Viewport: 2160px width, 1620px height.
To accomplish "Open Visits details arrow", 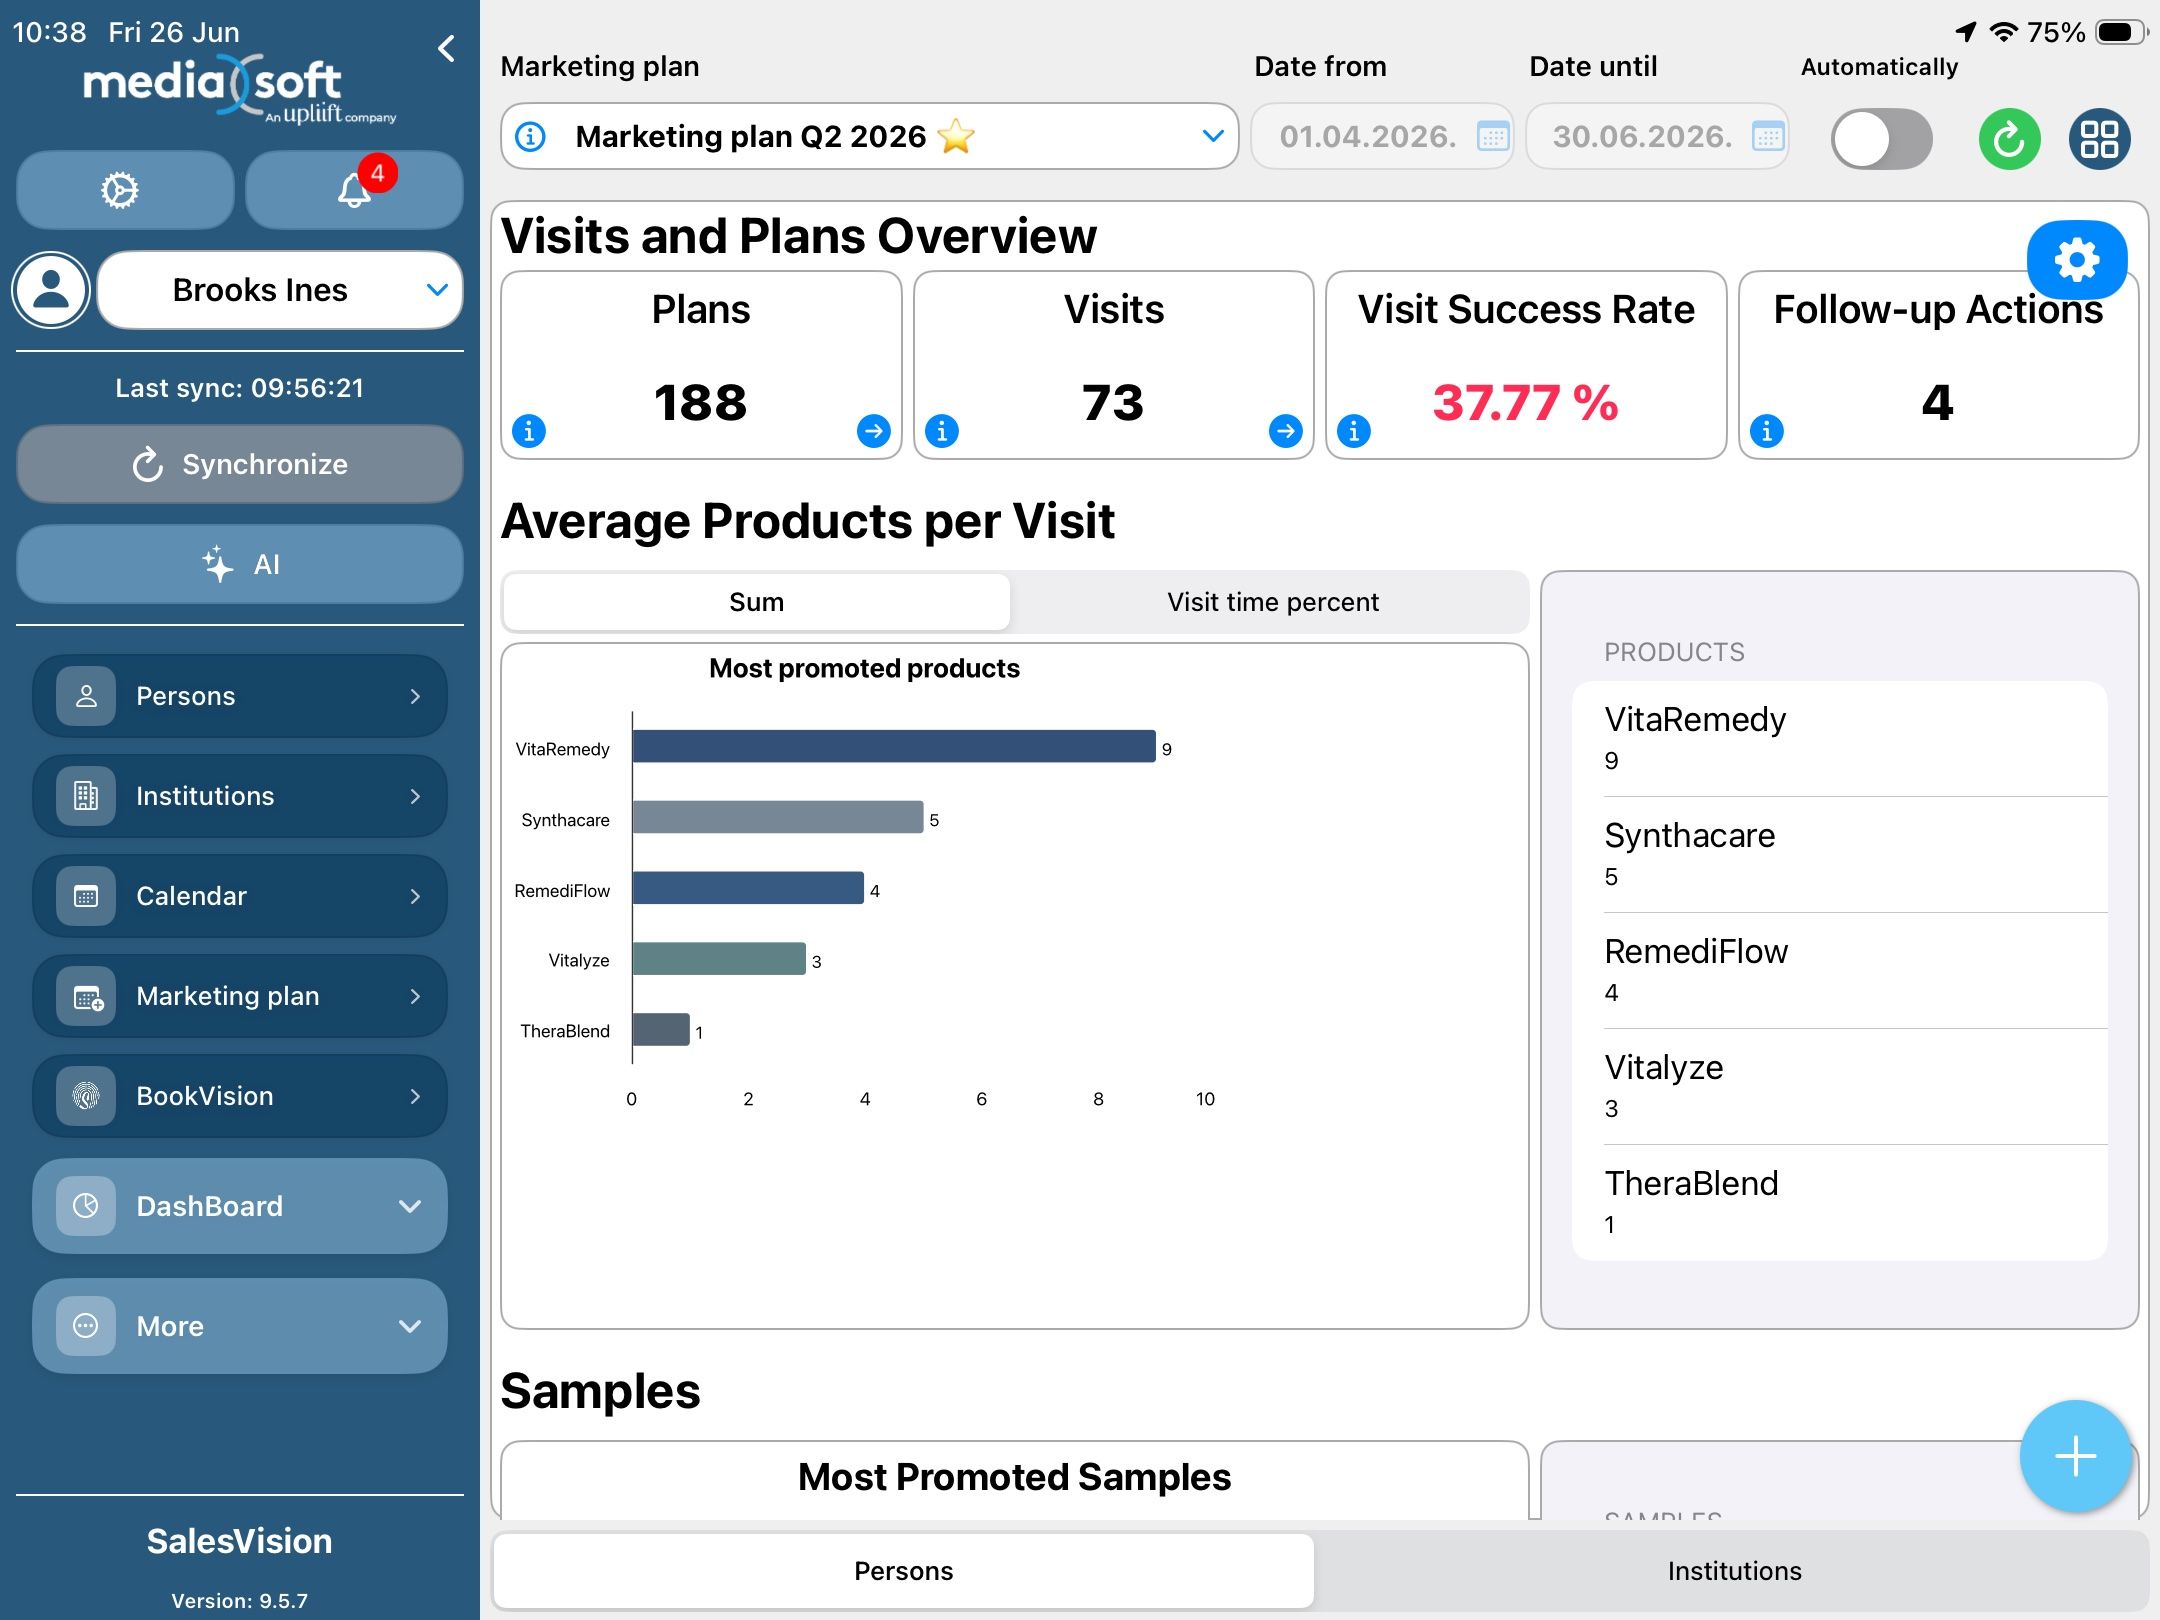I will click(x=1285, y=431).
